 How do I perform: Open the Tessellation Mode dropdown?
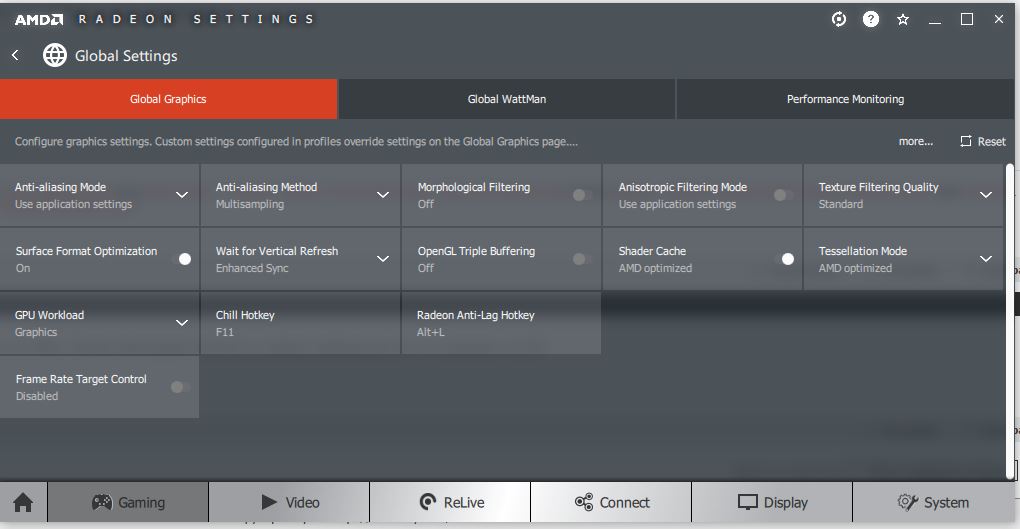pos(985,259)
